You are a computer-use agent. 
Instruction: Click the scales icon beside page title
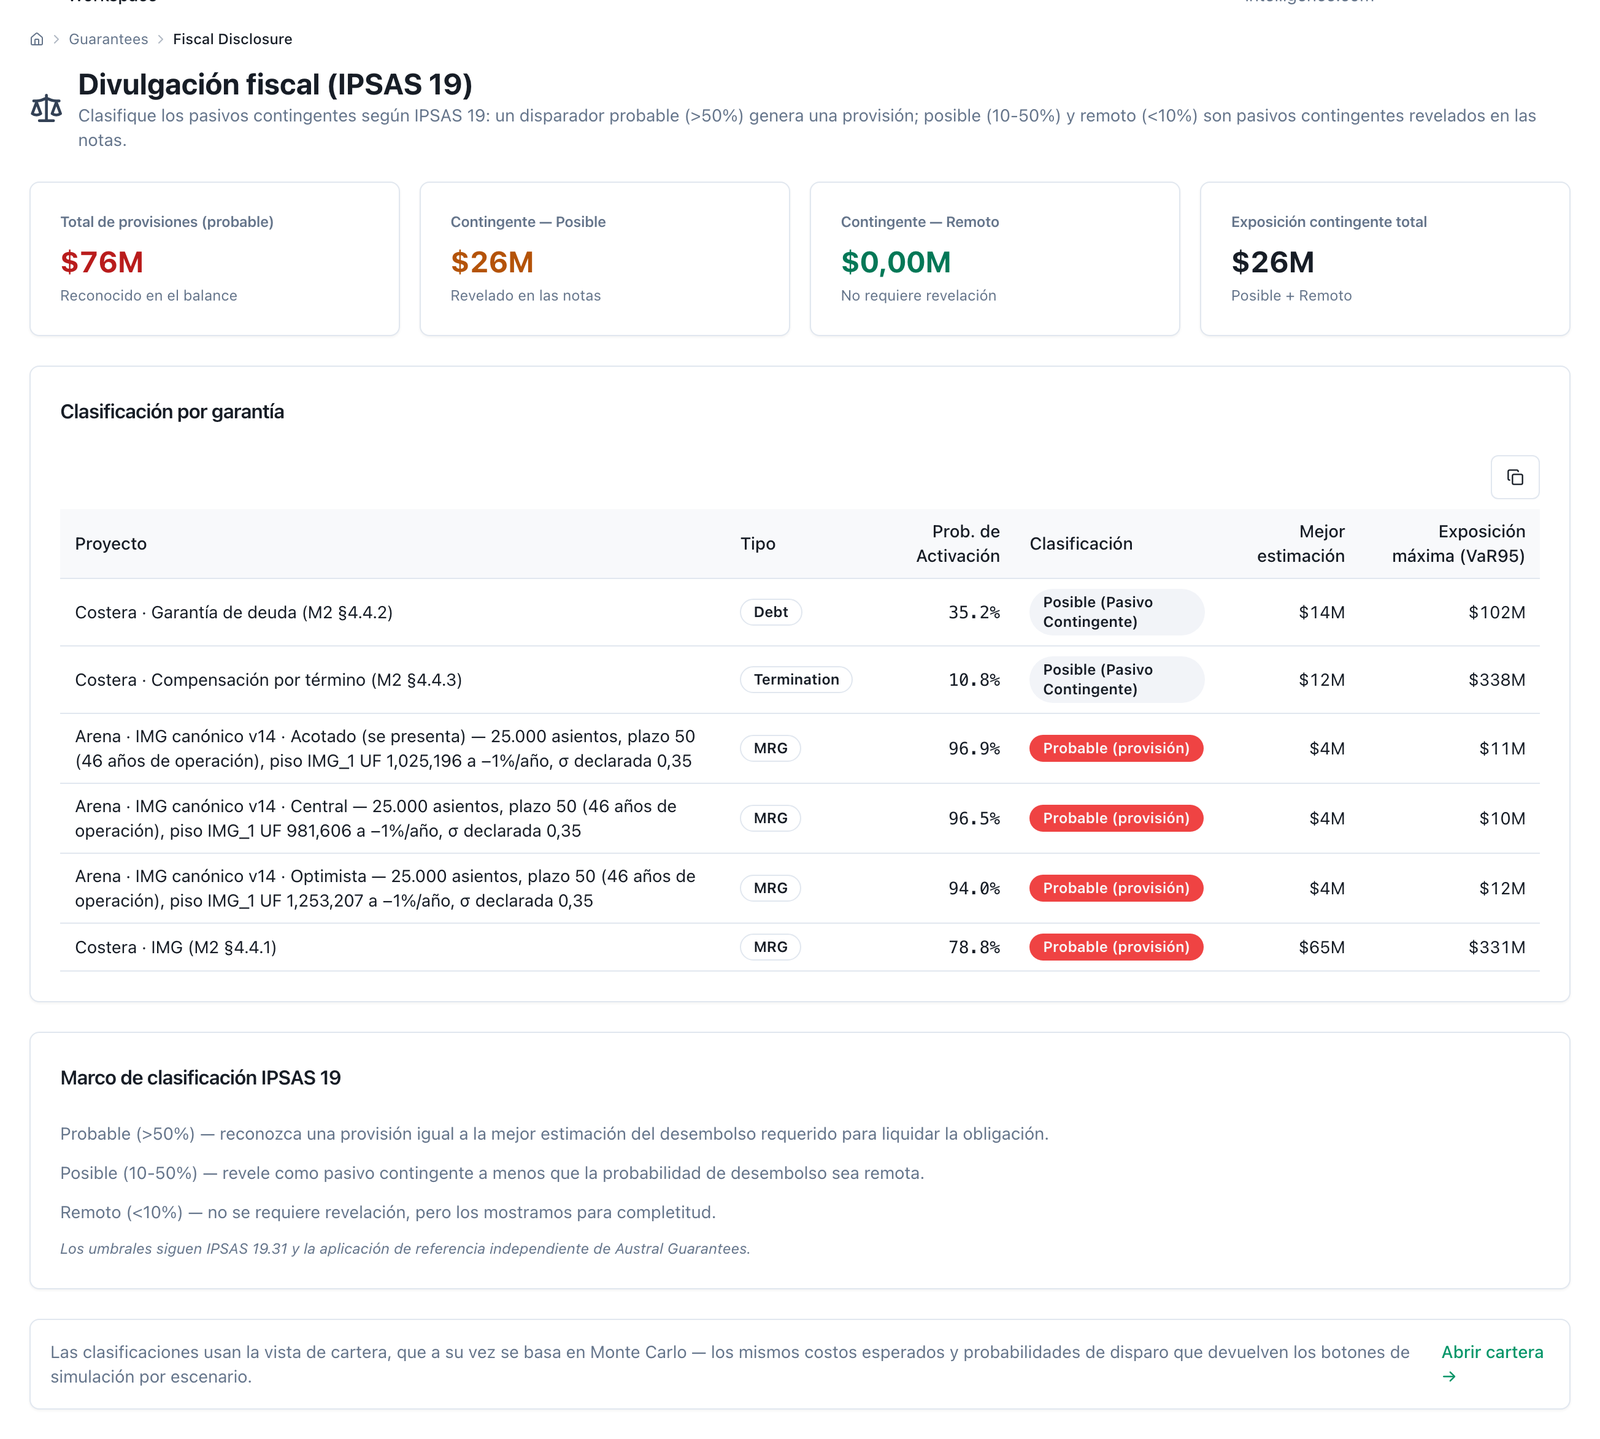pyautogui.click(x=46, y=108)
